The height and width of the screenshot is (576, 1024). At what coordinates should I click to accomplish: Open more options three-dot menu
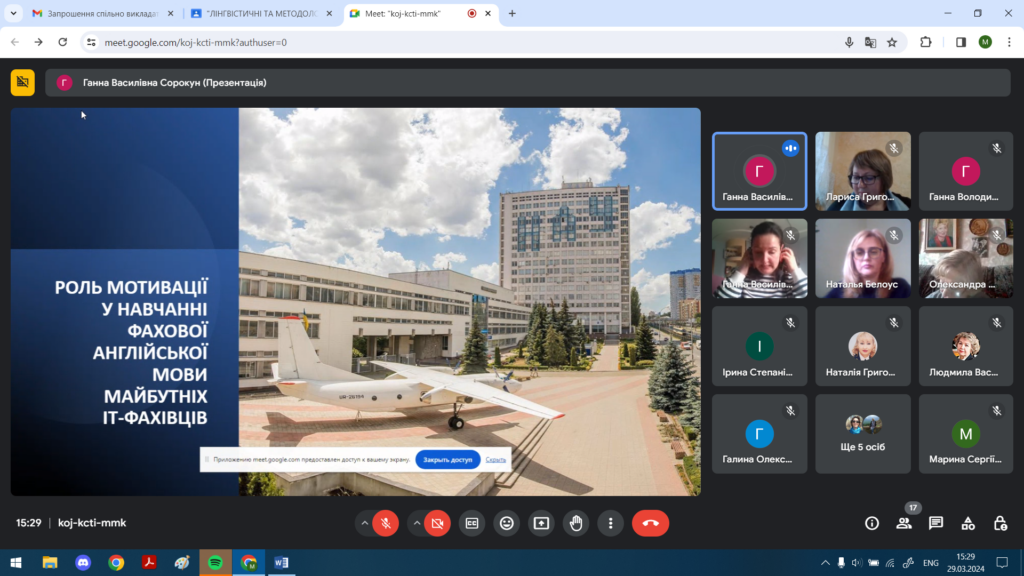610,523
